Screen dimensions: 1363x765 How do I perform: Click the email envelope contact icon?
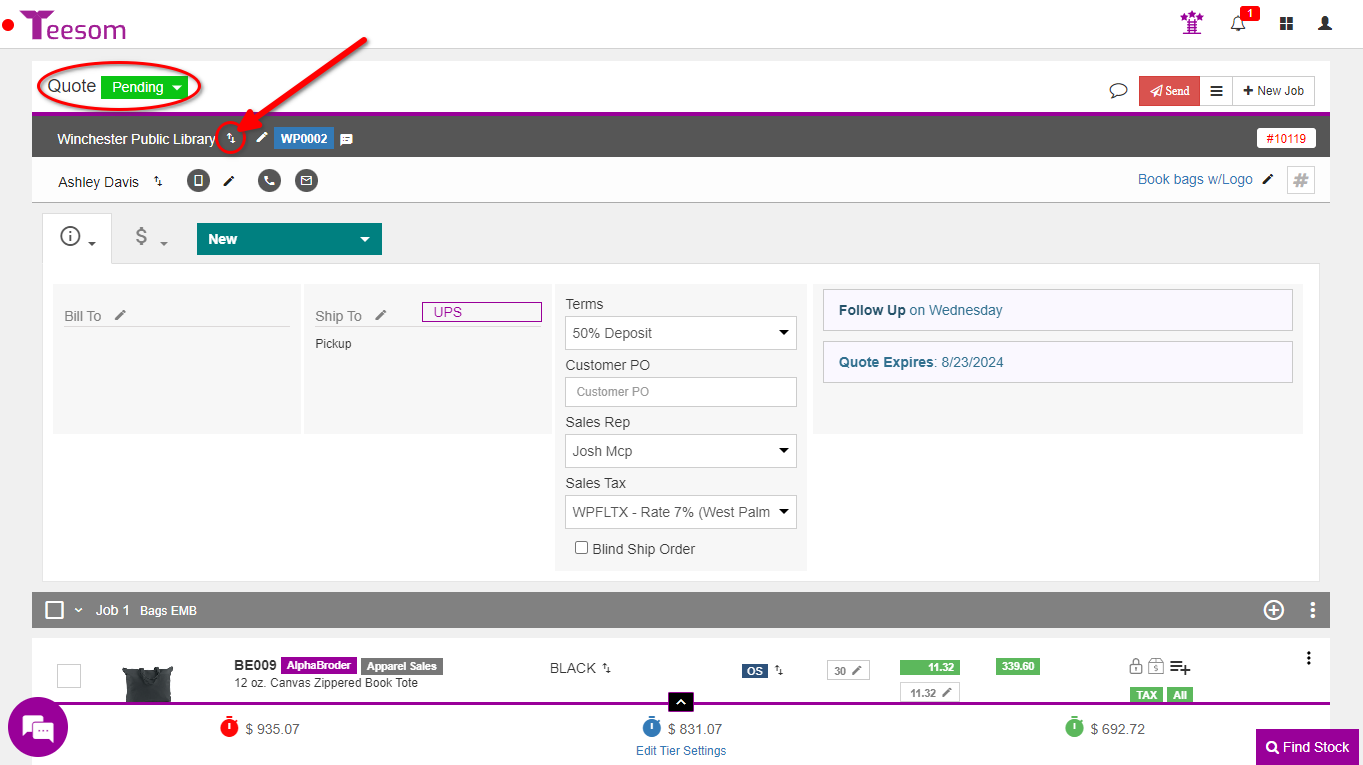click(x=306, y=181)
